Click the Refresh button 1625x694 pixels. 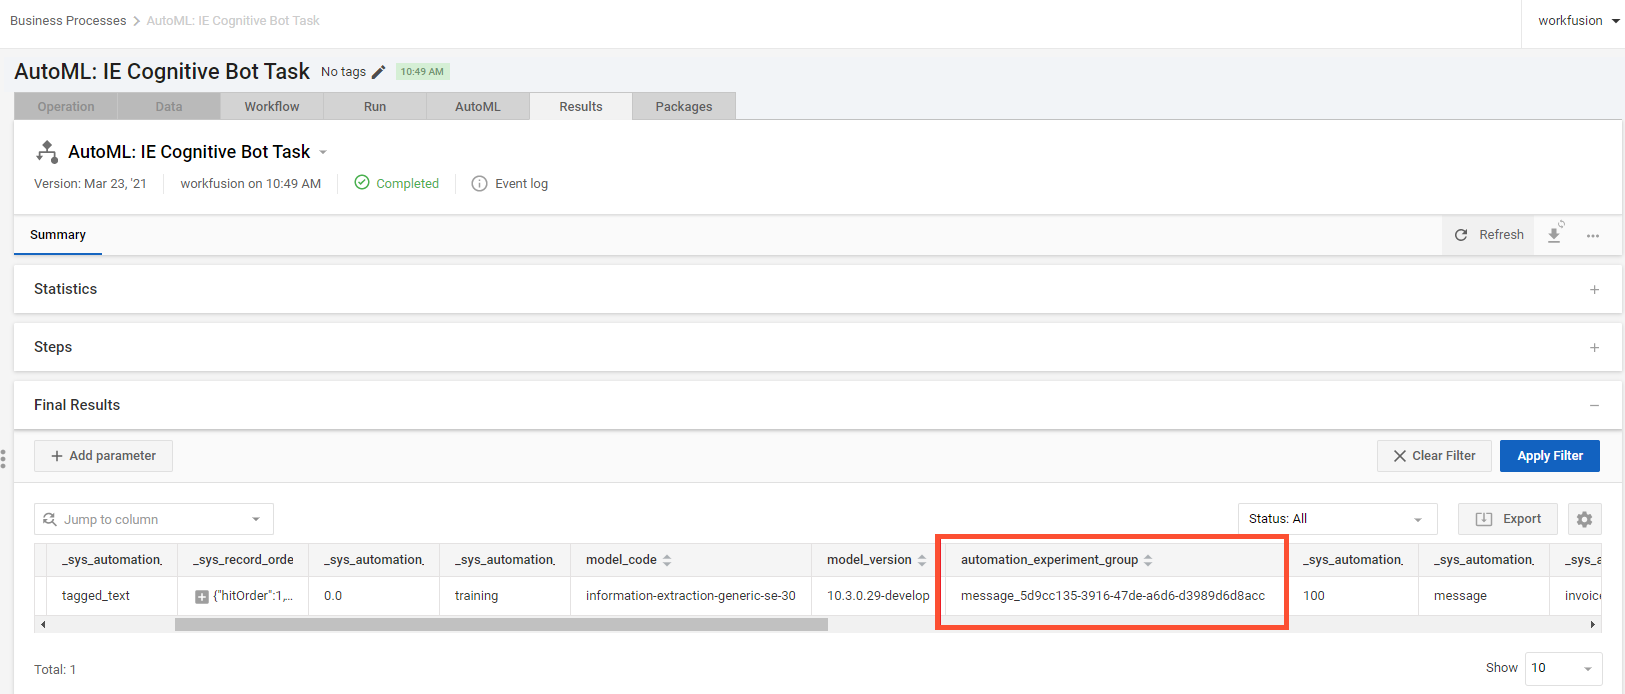(1488, 235)
